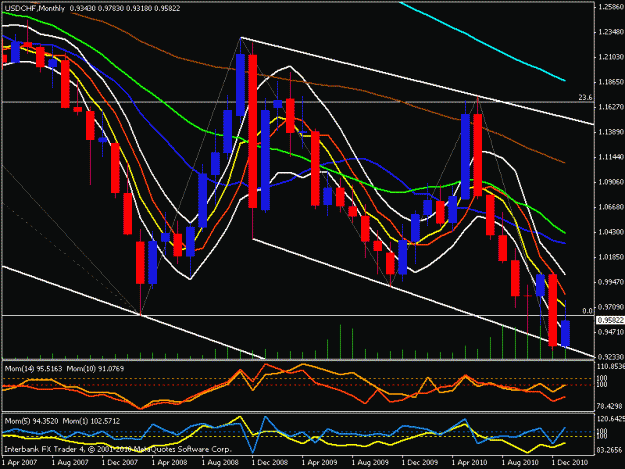The image size is (625, 469).
Task: Click the Mom(1) 102.5712 indicator label
Action: [91, 421]
